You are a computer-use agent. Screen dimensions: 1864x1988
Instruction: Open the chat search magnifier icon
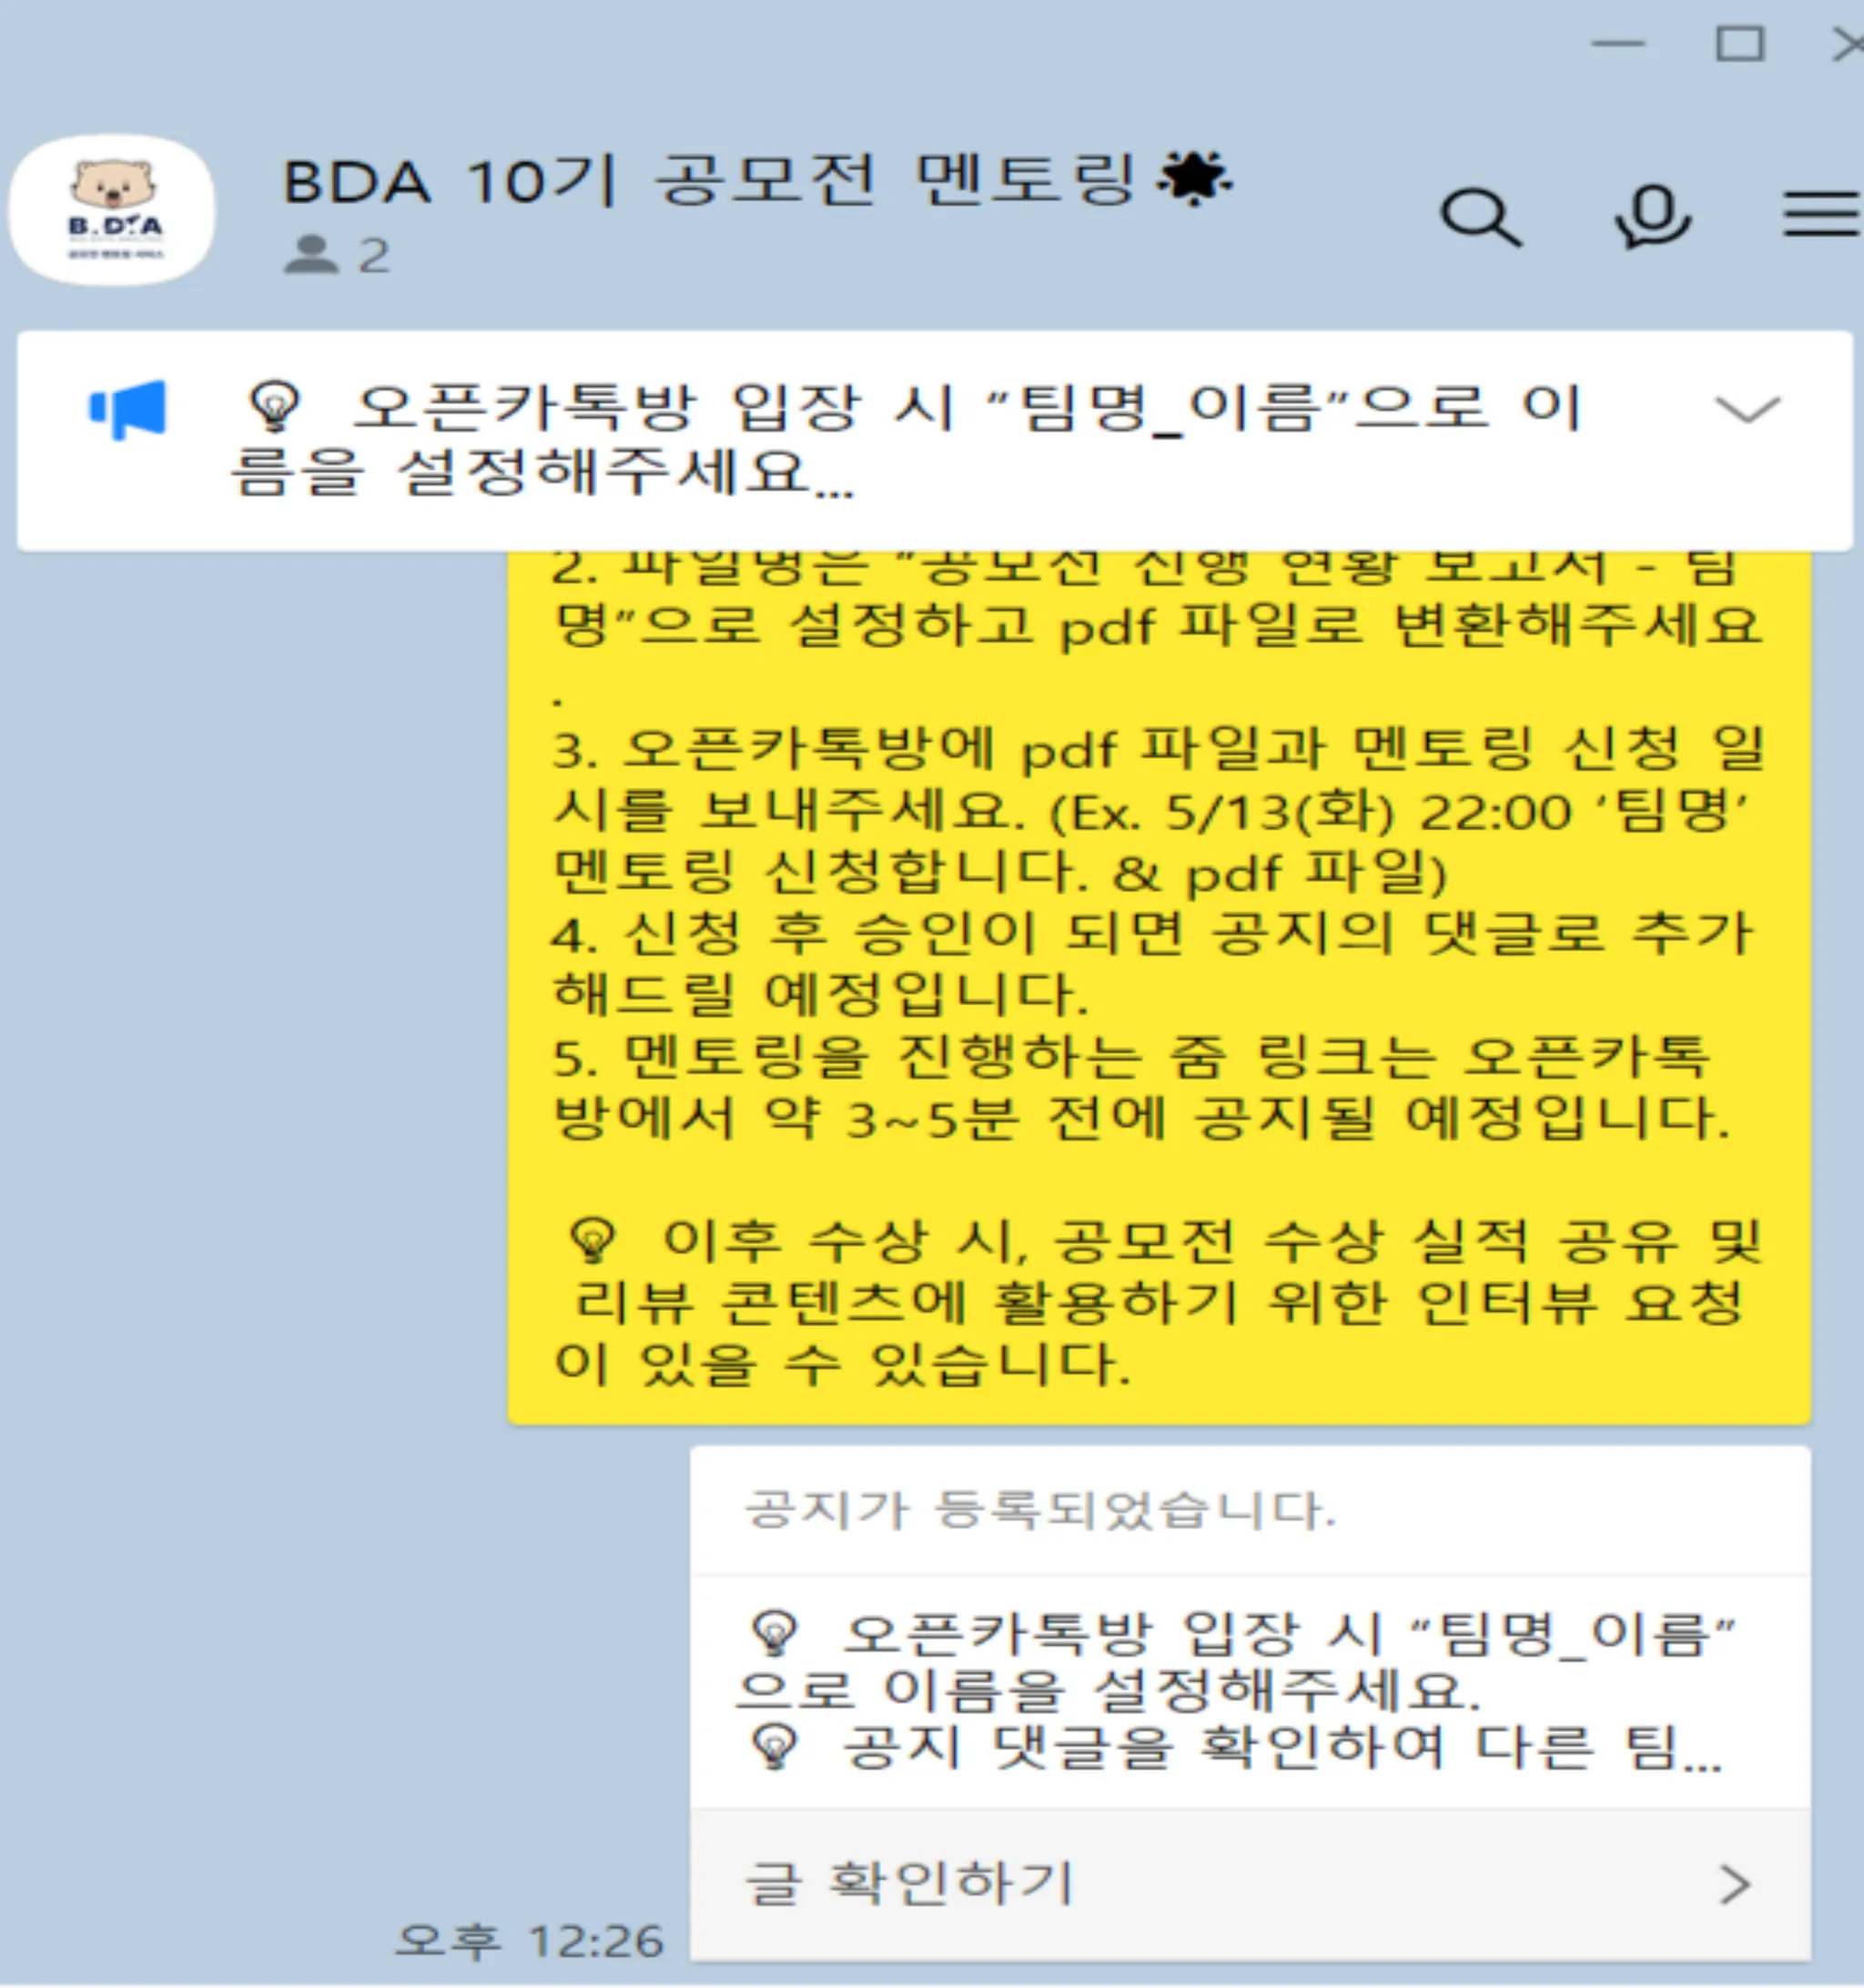pyautogui.click(x=1481, y=216)
